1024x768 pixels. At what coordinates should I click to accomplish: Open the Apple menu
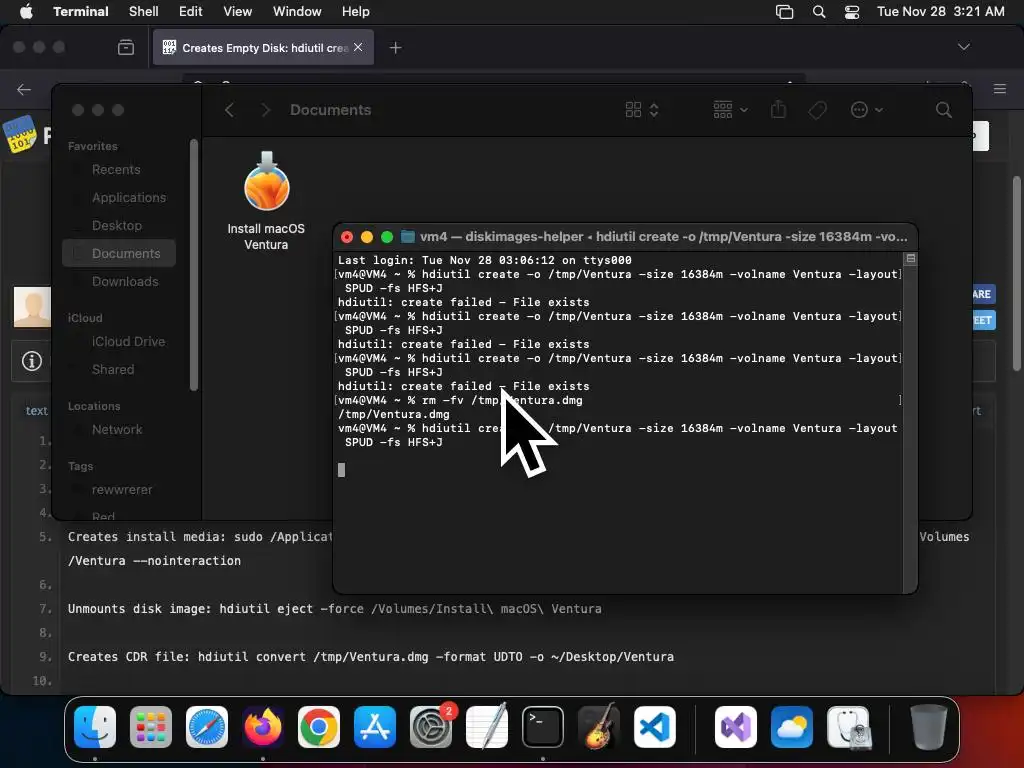(x=26, y=11)
